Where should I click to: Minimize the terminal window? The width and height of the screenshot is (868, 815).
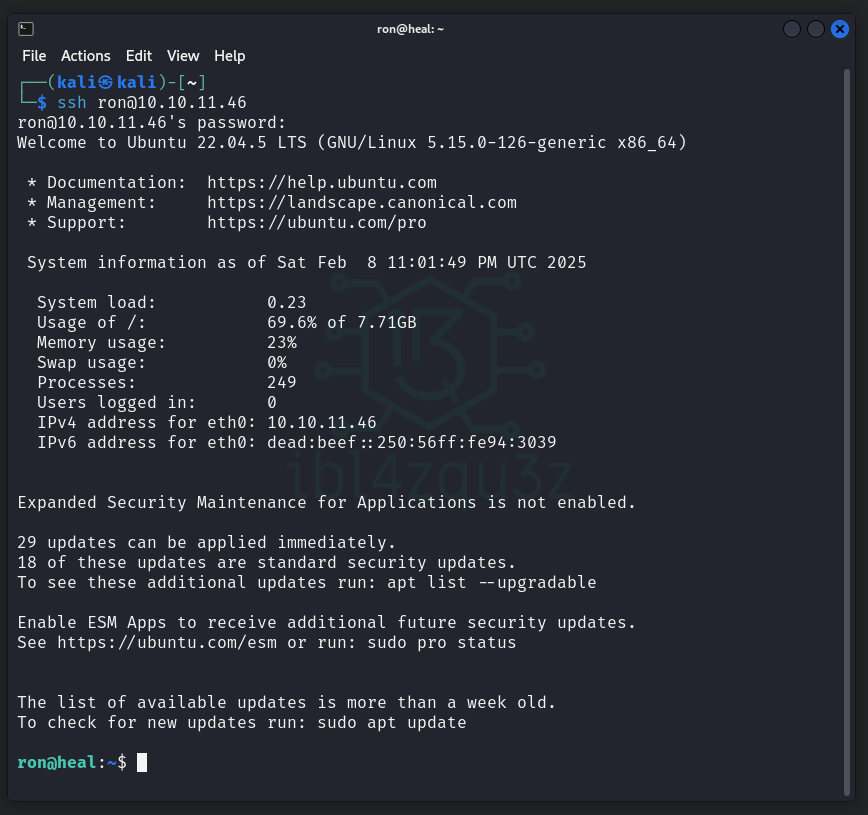tap(792, 29)
